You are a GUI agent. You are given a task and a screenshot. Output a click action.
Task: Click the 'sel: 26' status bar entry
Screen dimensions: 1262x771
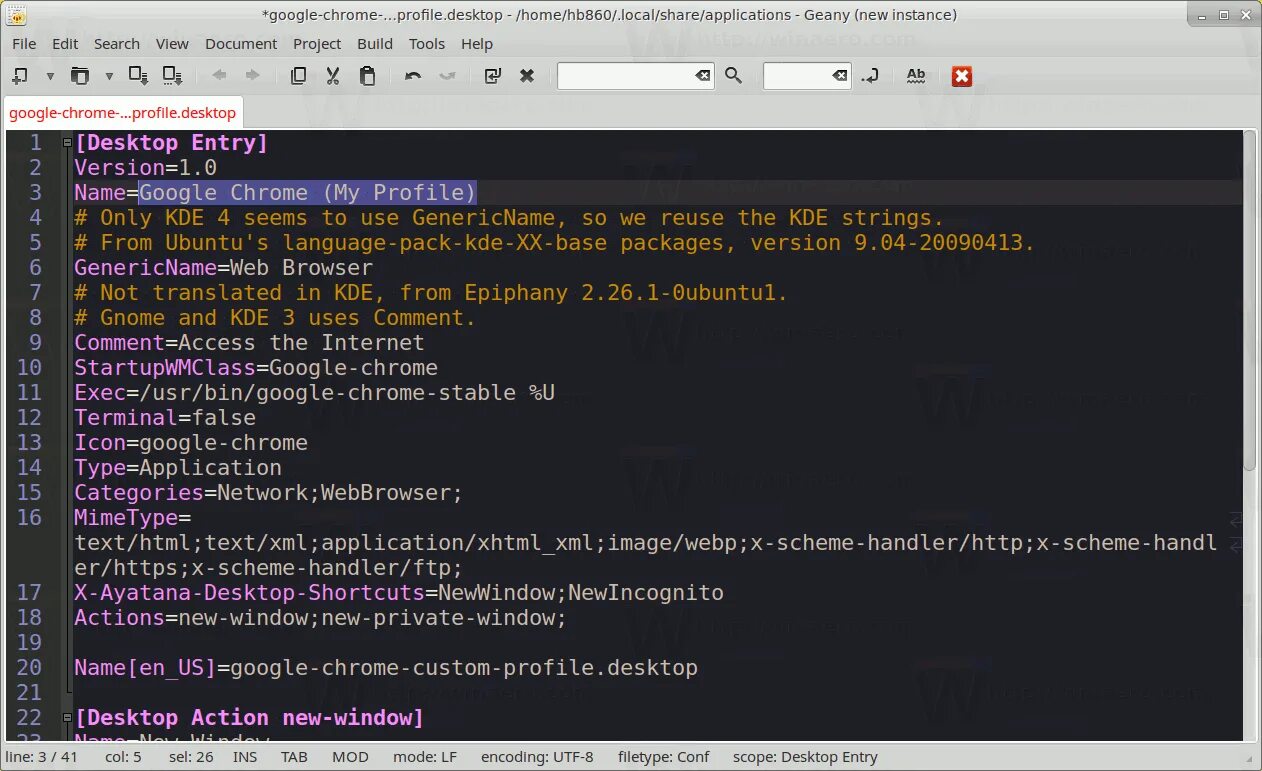pyautogui.click(x=190, y=757)
